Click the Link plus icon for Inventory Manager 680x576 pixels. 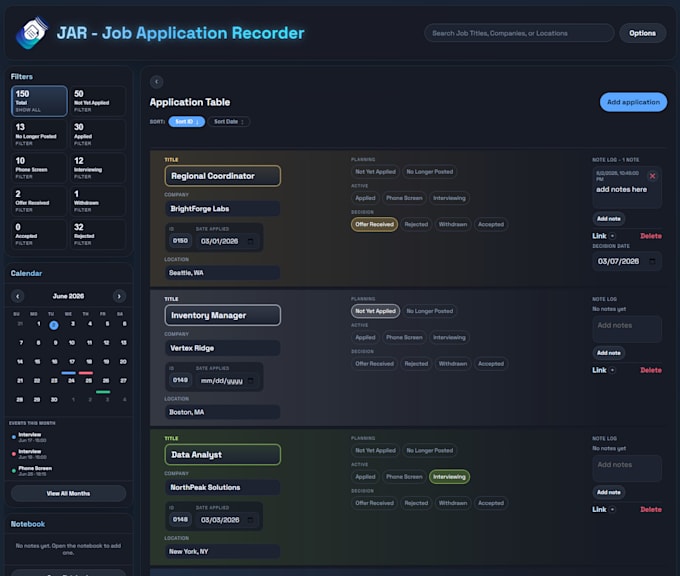coord(612,370)
